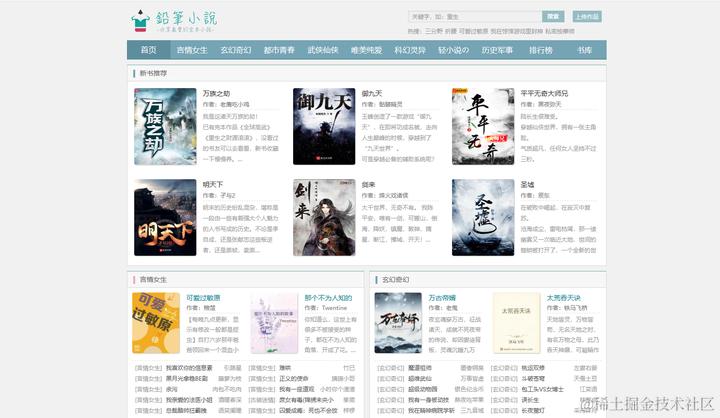Go to the 首页 home tab
Image resolution: width=720 pixels, height=418 pixels.
coord(148,50)
